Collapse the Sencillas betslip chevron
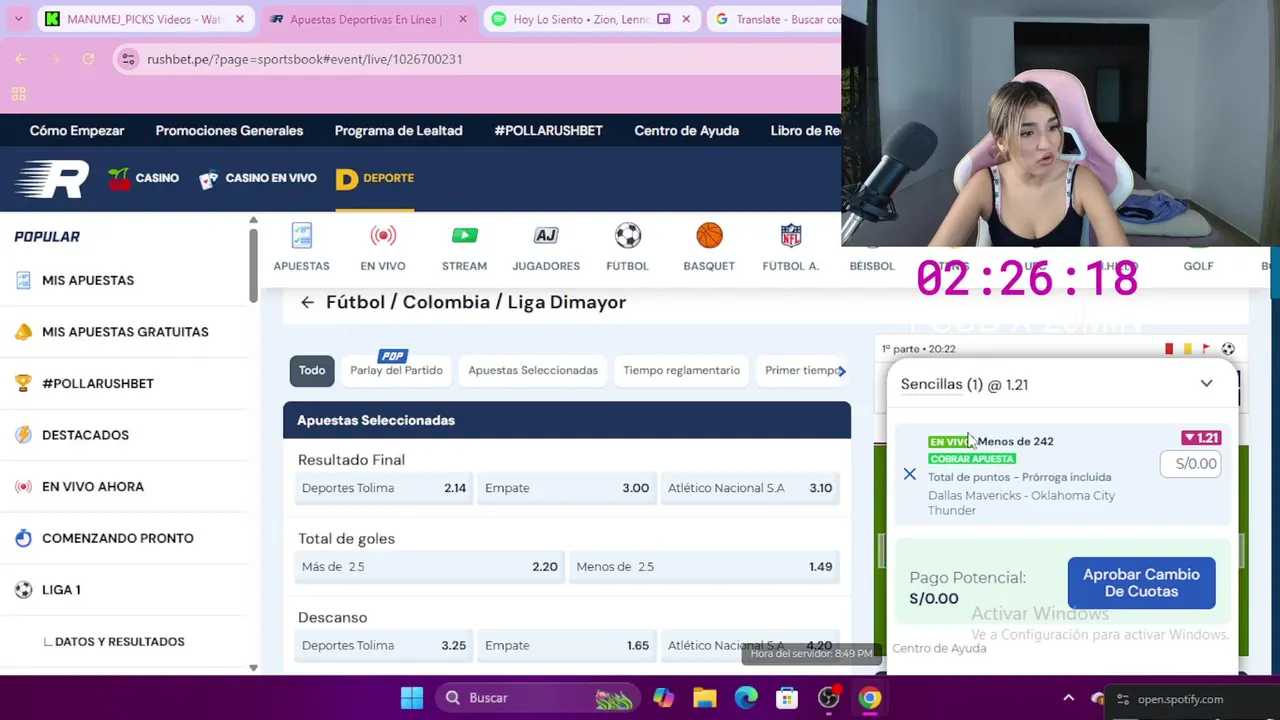This screenshot has height=720, width=1280. pos(1206,384)
